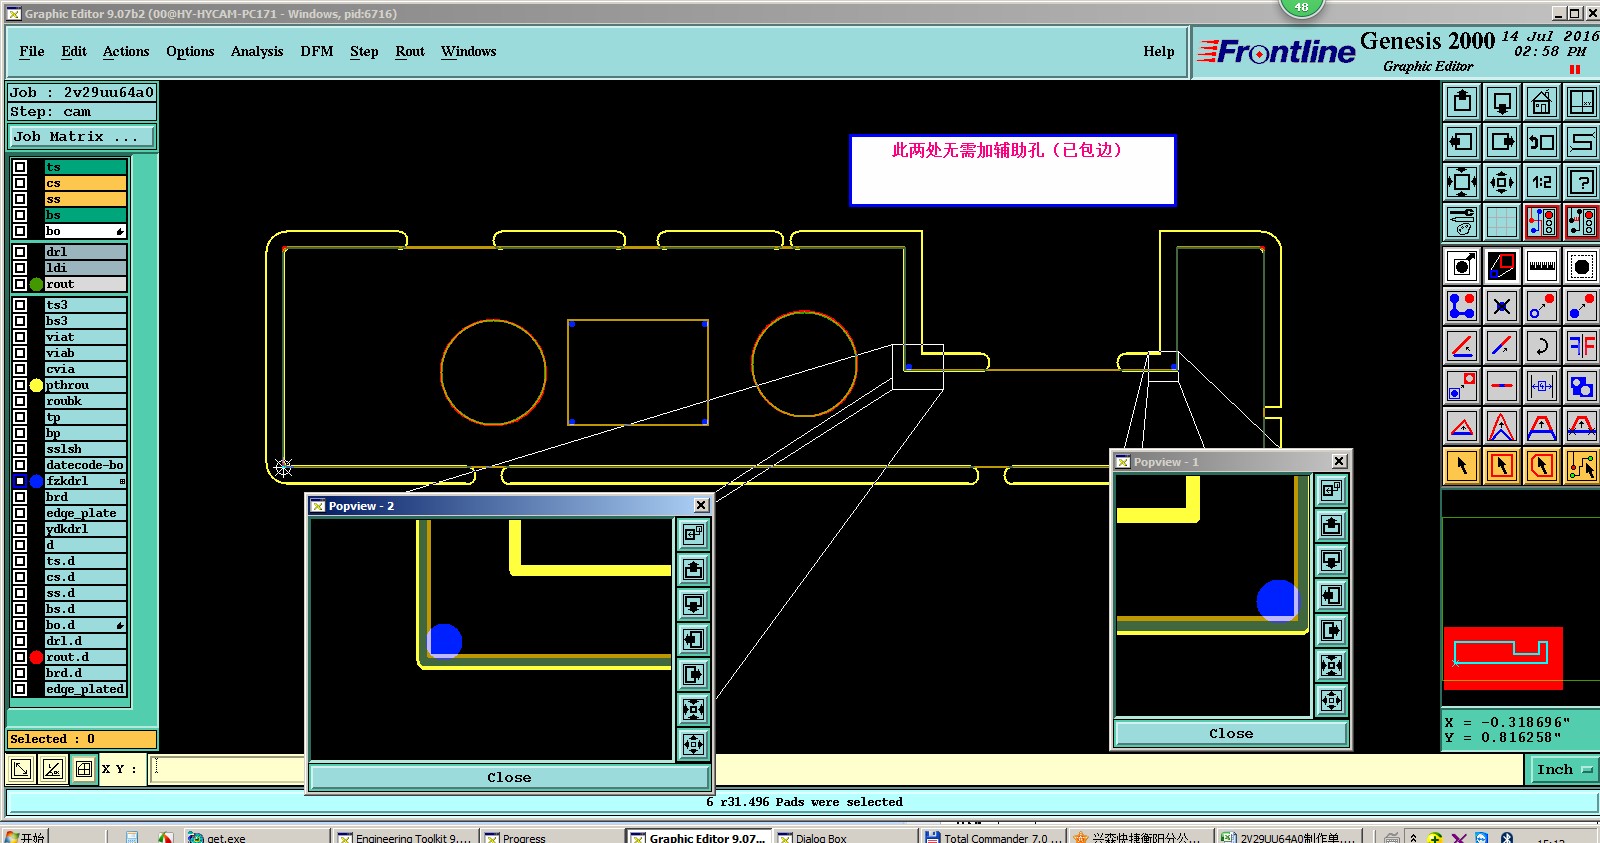The image size is (1600, 843).
Task: Click the zoom in expanding-arrows icon
Action: (x=1462, y=182)
